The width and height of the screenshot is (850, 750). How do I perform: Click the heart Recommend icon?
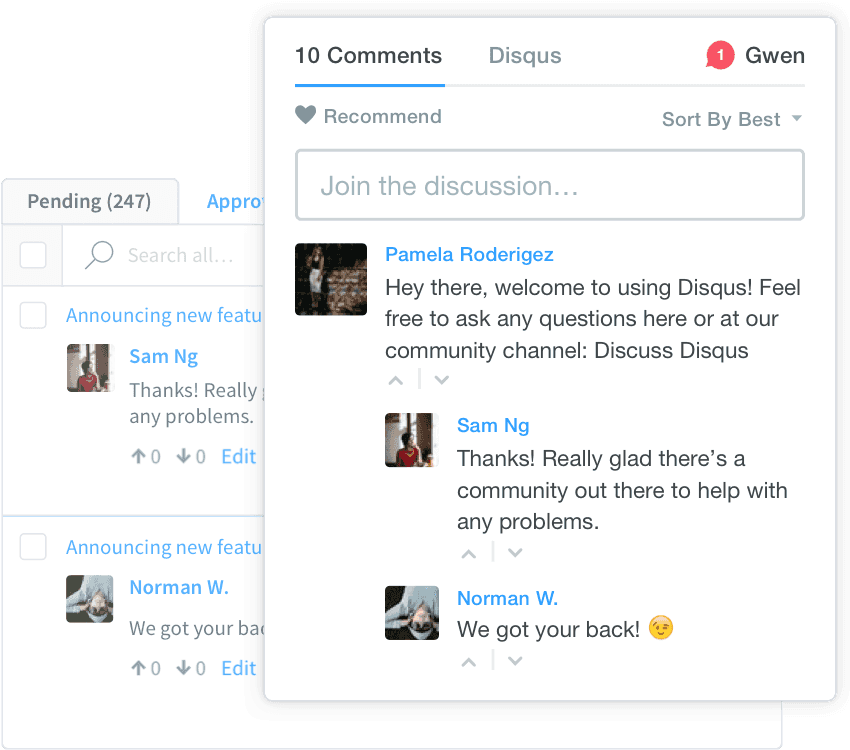tap(305, 114)
